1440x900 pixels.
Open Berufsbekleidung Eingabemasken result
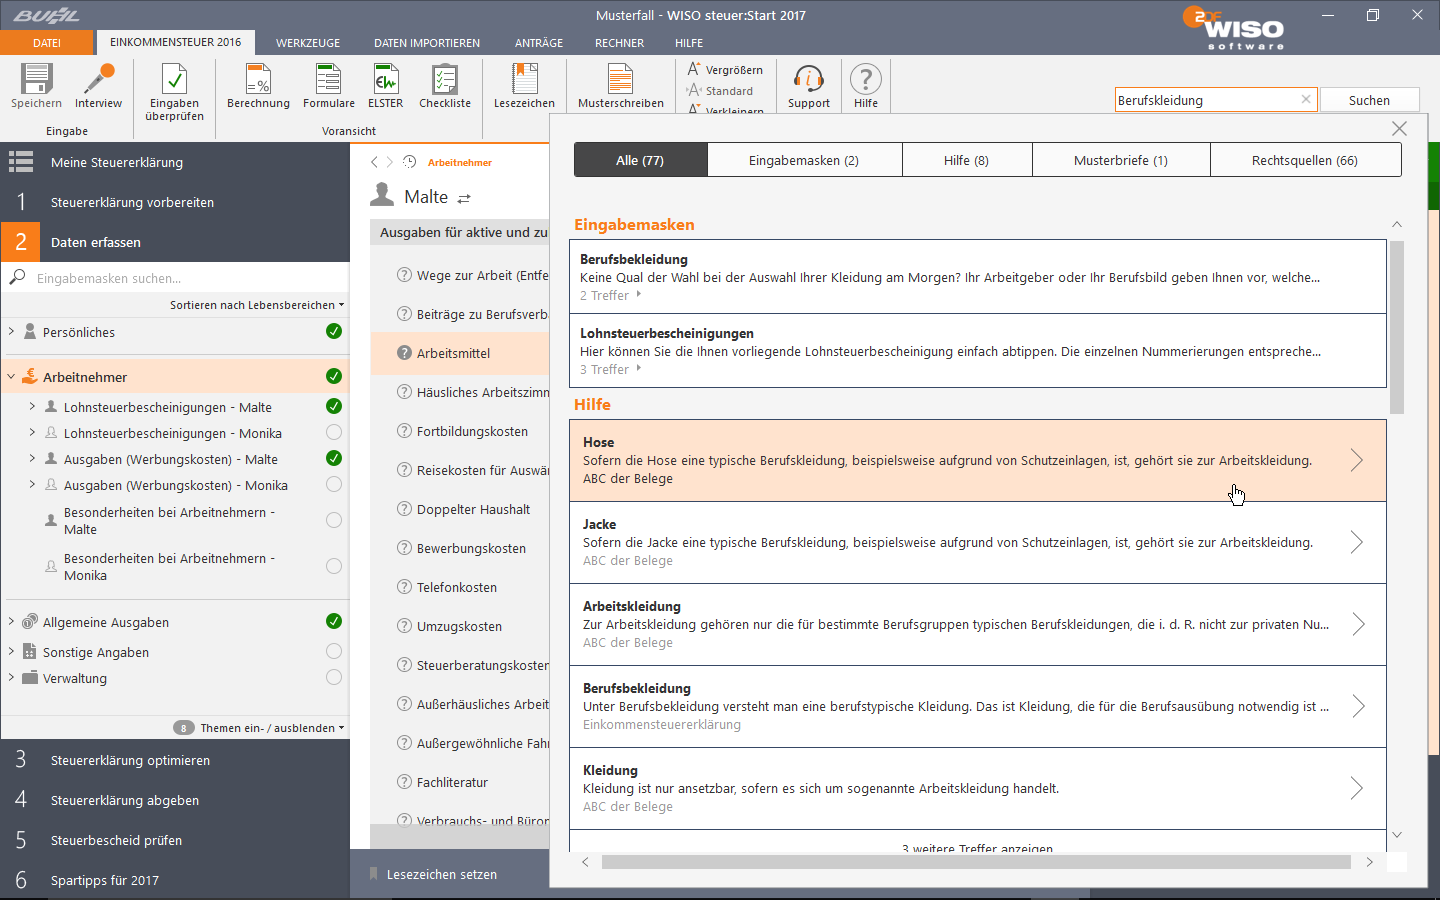[x=978, y=277]
